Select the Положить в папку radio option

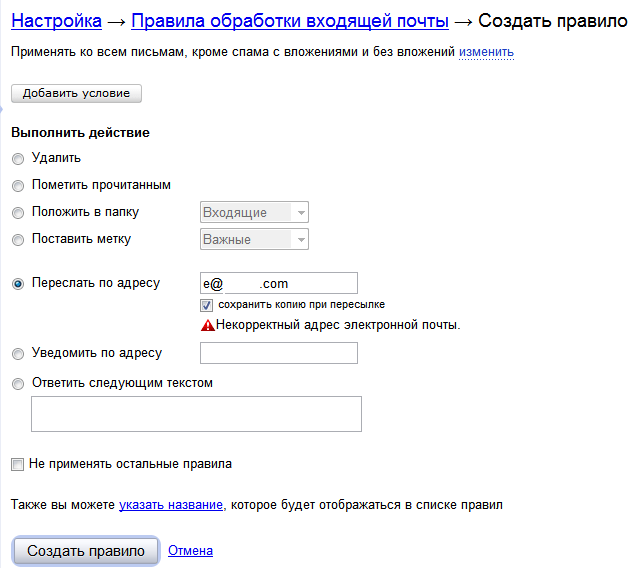pyautogui.click(x=18, y=213)
